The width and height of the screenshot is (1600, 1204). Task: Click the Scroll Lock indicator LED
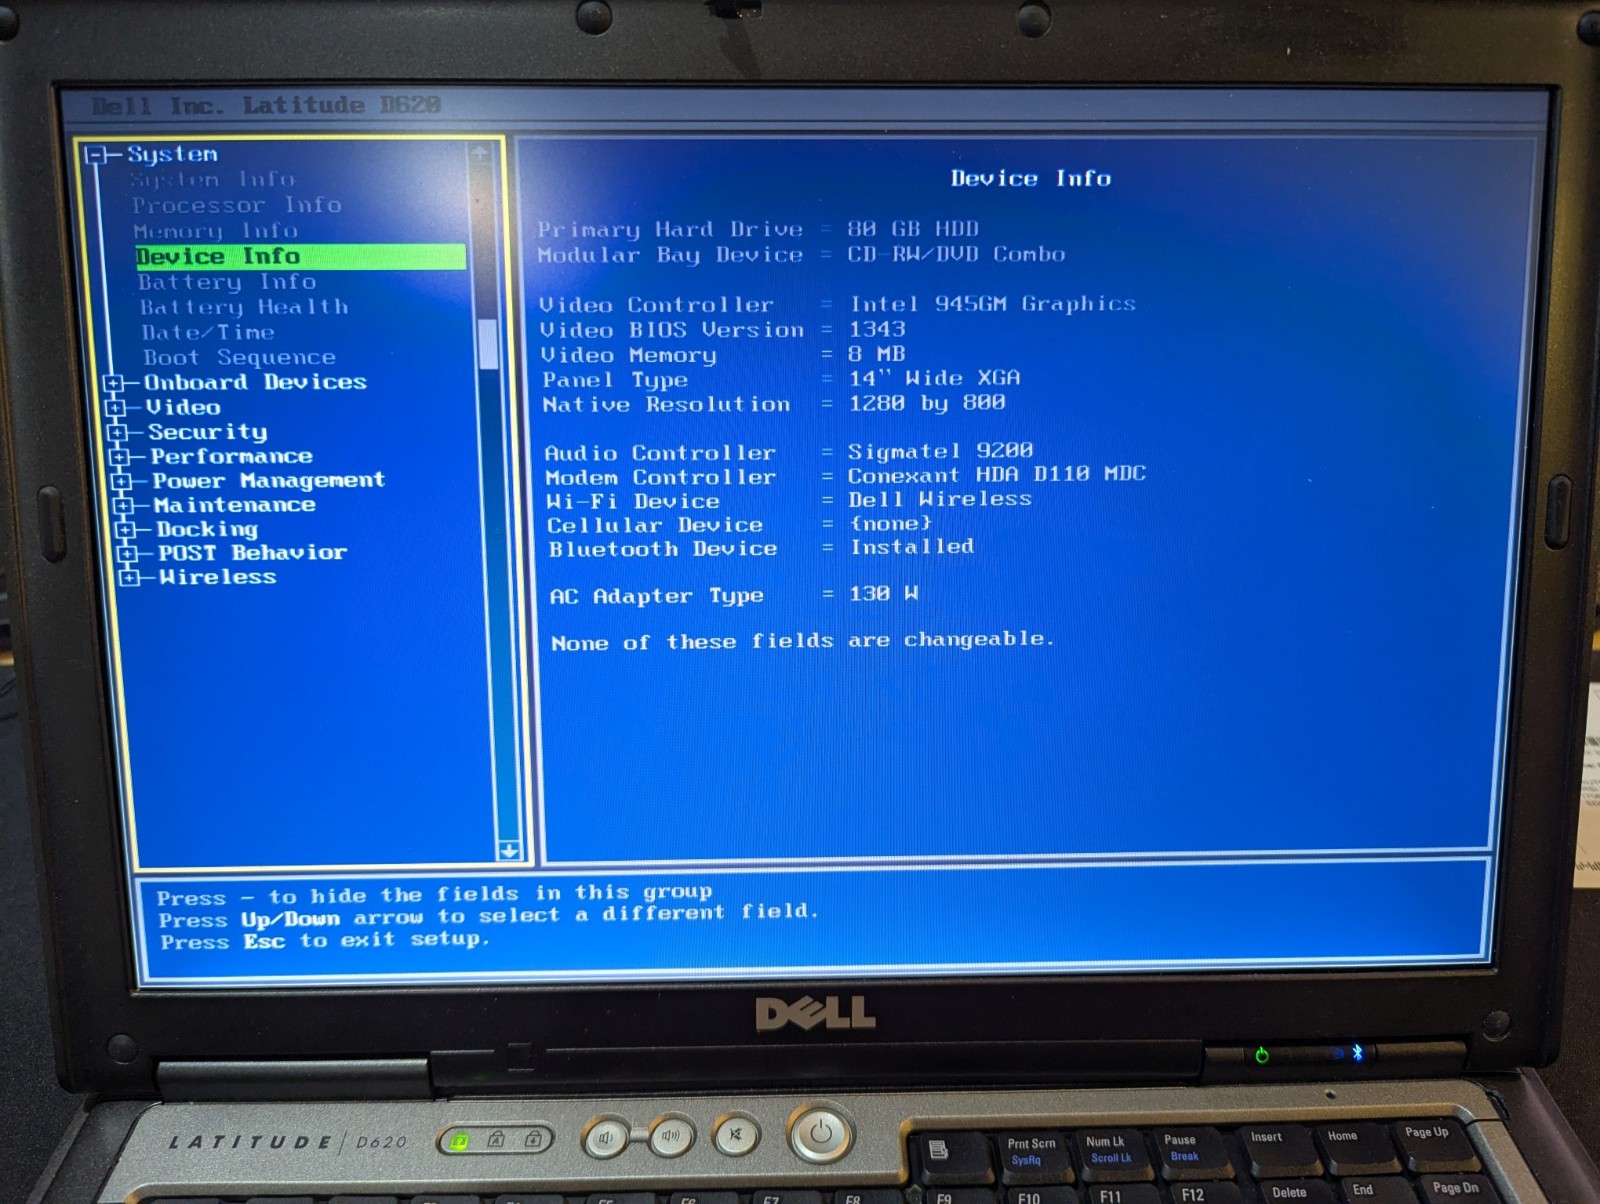tap(533, 1139)
